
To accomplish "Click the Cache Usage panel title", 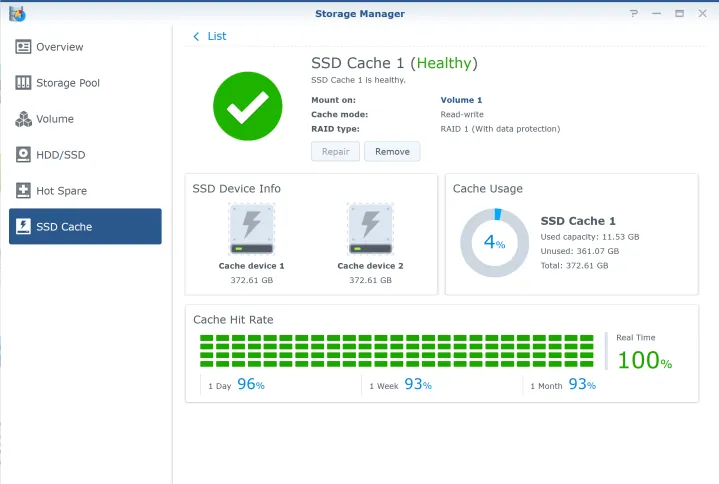I will 487,189.
